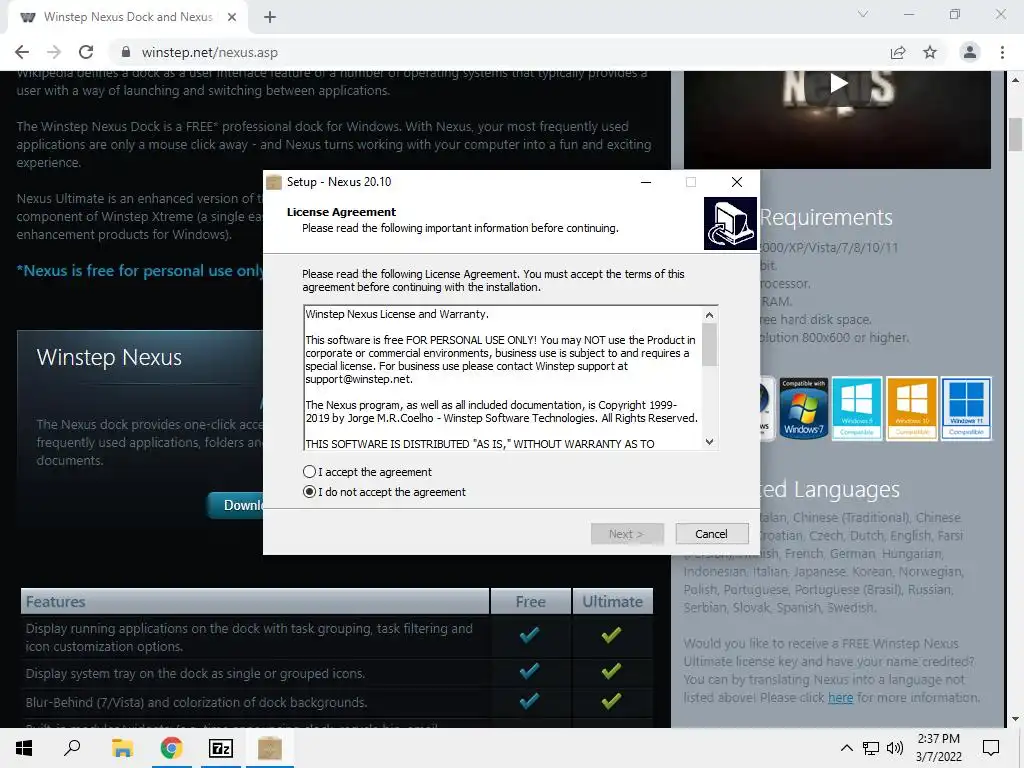Viewport: 1024px width, 768px height.
Task: Click the Windows 7 compatible badge
Action: (803, 409)
